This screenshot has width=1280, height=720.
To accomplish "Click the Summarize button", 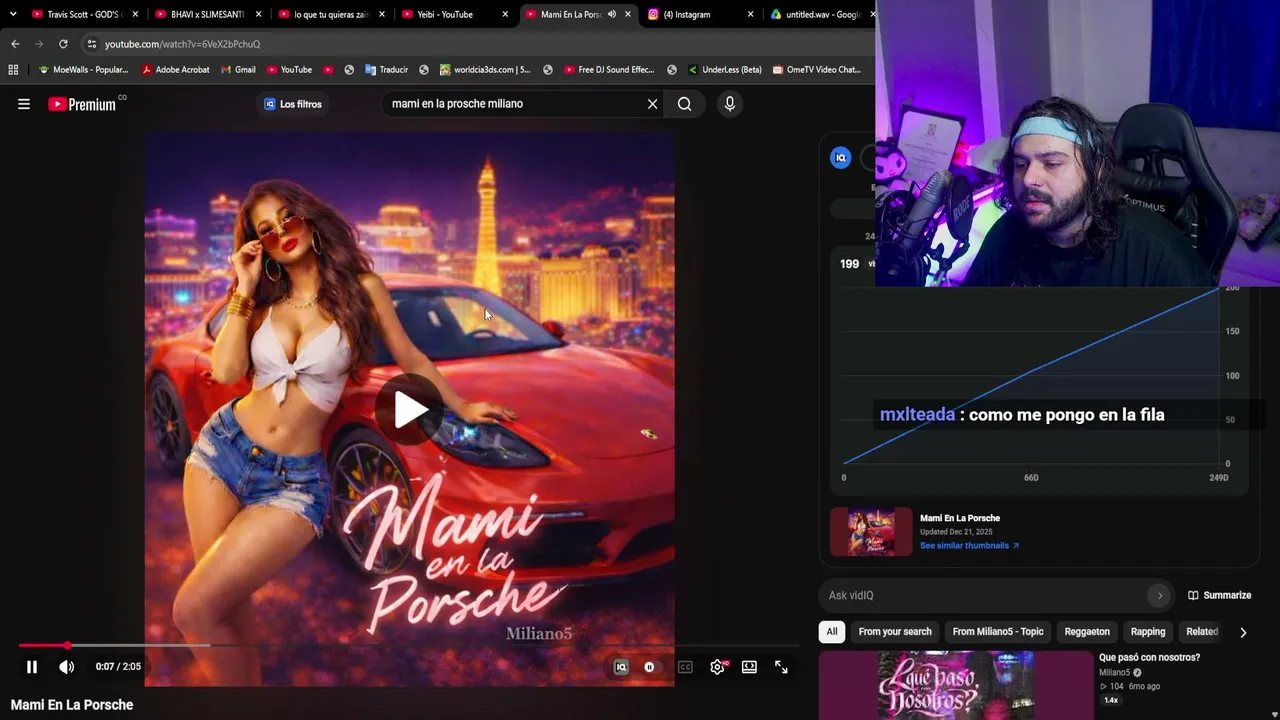I will (1219, 596).
